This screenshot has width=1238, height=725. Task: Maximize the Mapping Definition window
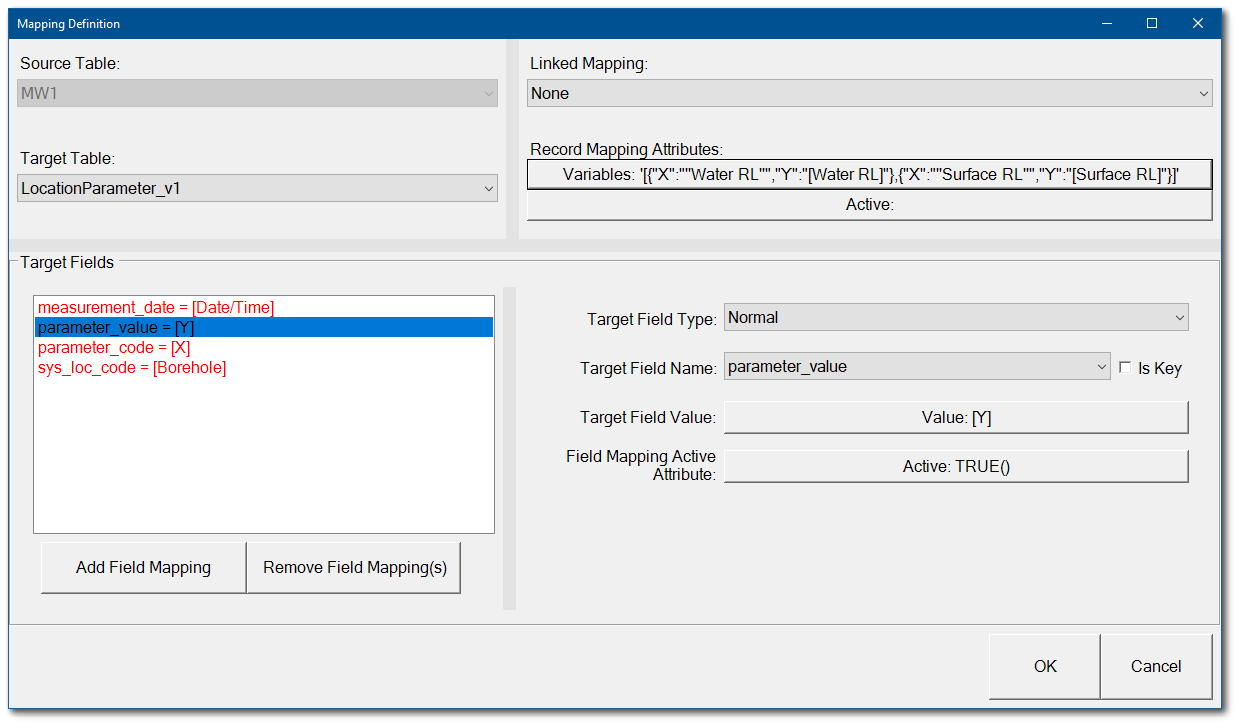(1151, 22)
